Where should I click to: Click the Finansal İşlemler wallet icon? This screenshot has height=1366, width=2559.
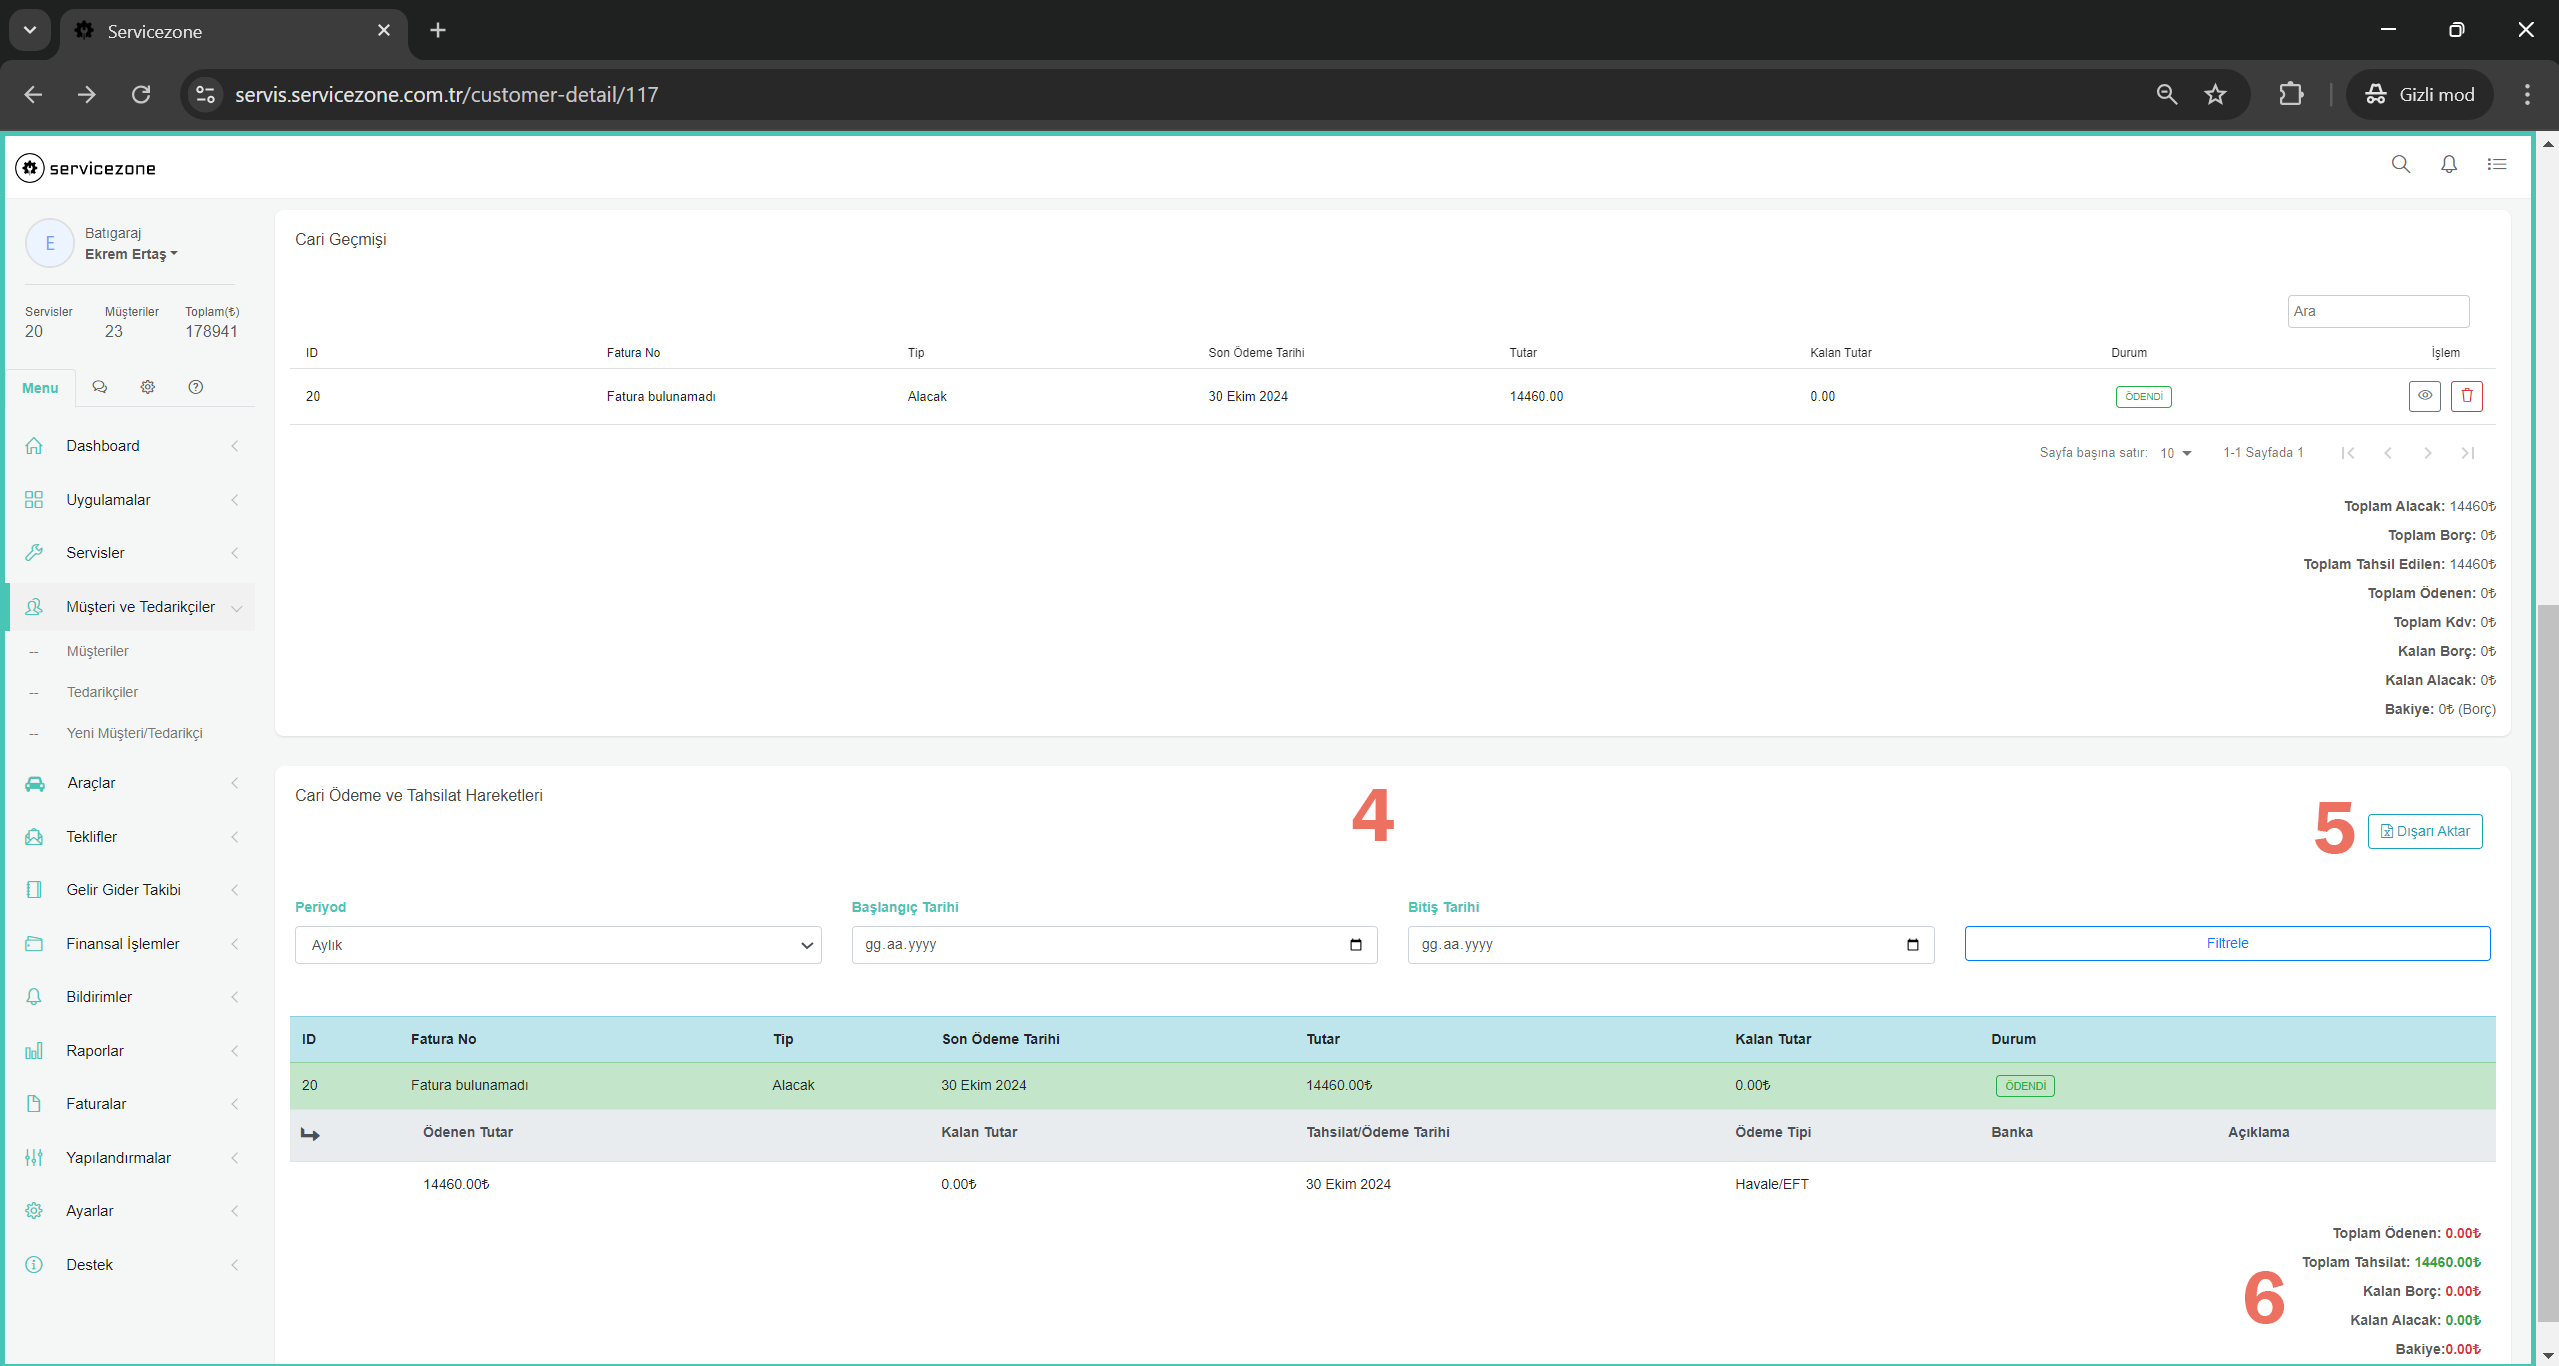pyautogui.click(x=34, y=944)
